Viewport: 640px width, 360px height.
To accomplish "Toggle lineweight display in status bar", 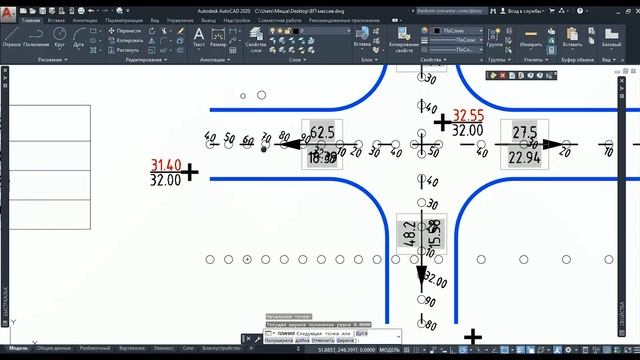I will click(x=520, y=350).
